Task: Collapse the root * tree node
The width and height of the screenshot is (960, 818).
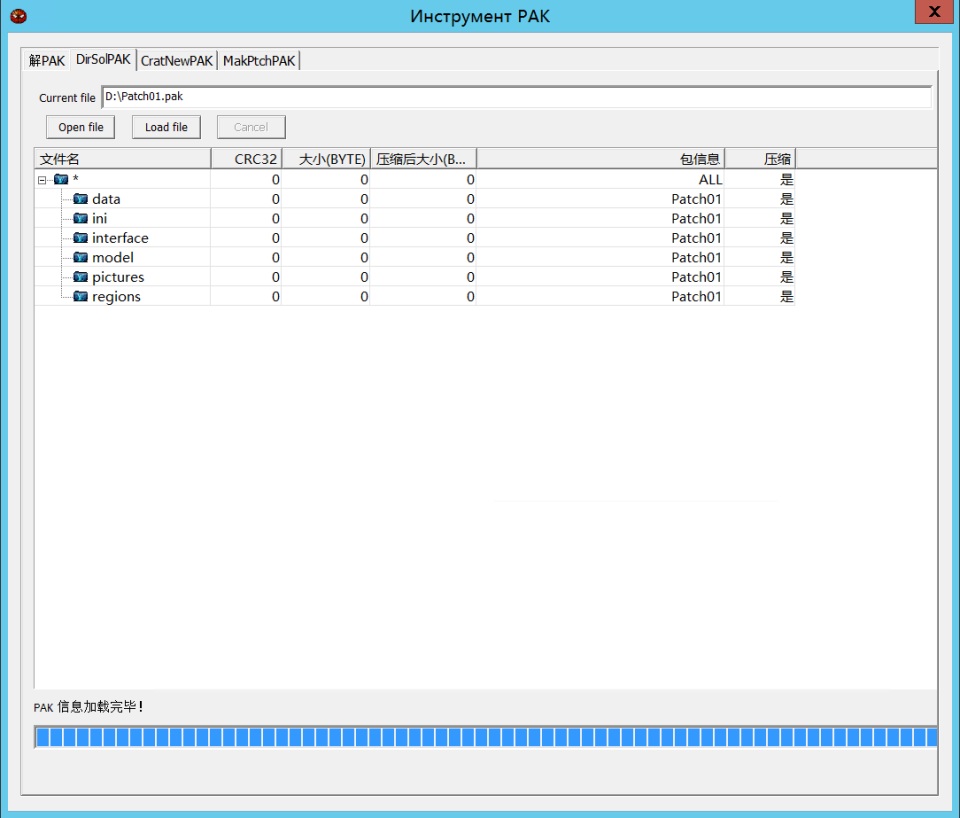Action: (42, 180)
